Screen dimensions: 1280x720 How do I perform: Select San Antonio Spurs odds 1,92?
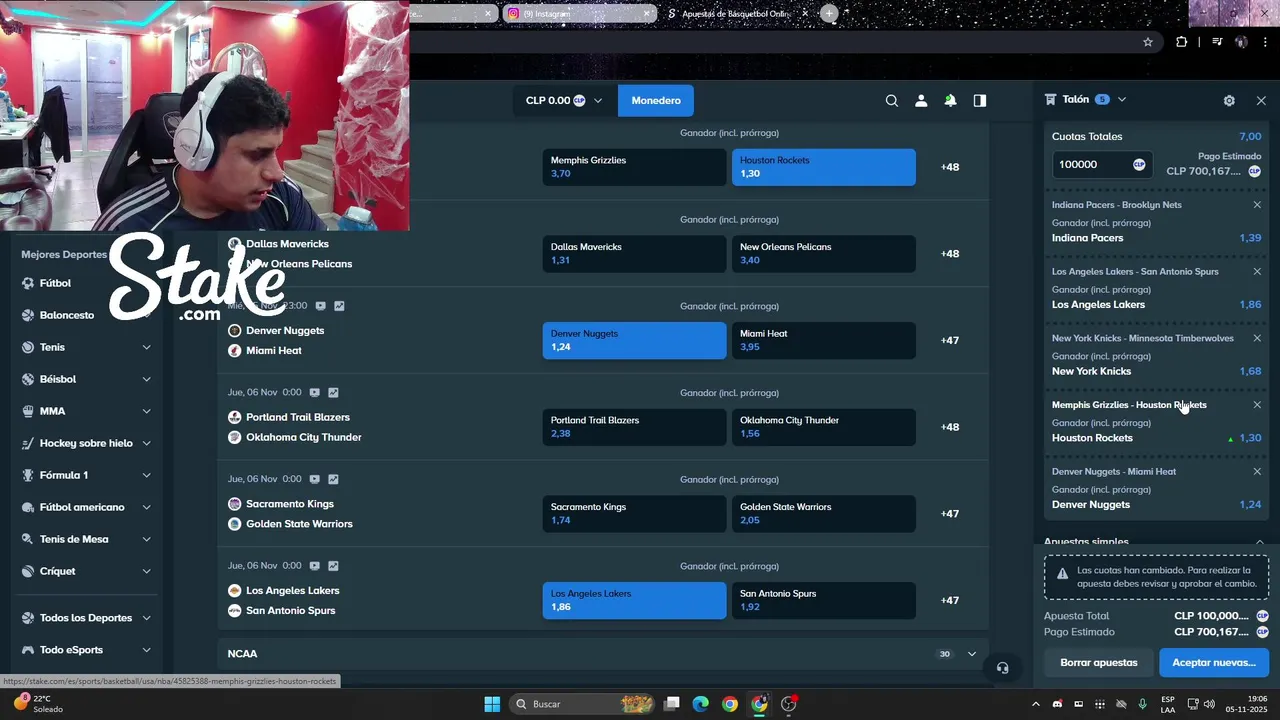click(x=824, y=600)
